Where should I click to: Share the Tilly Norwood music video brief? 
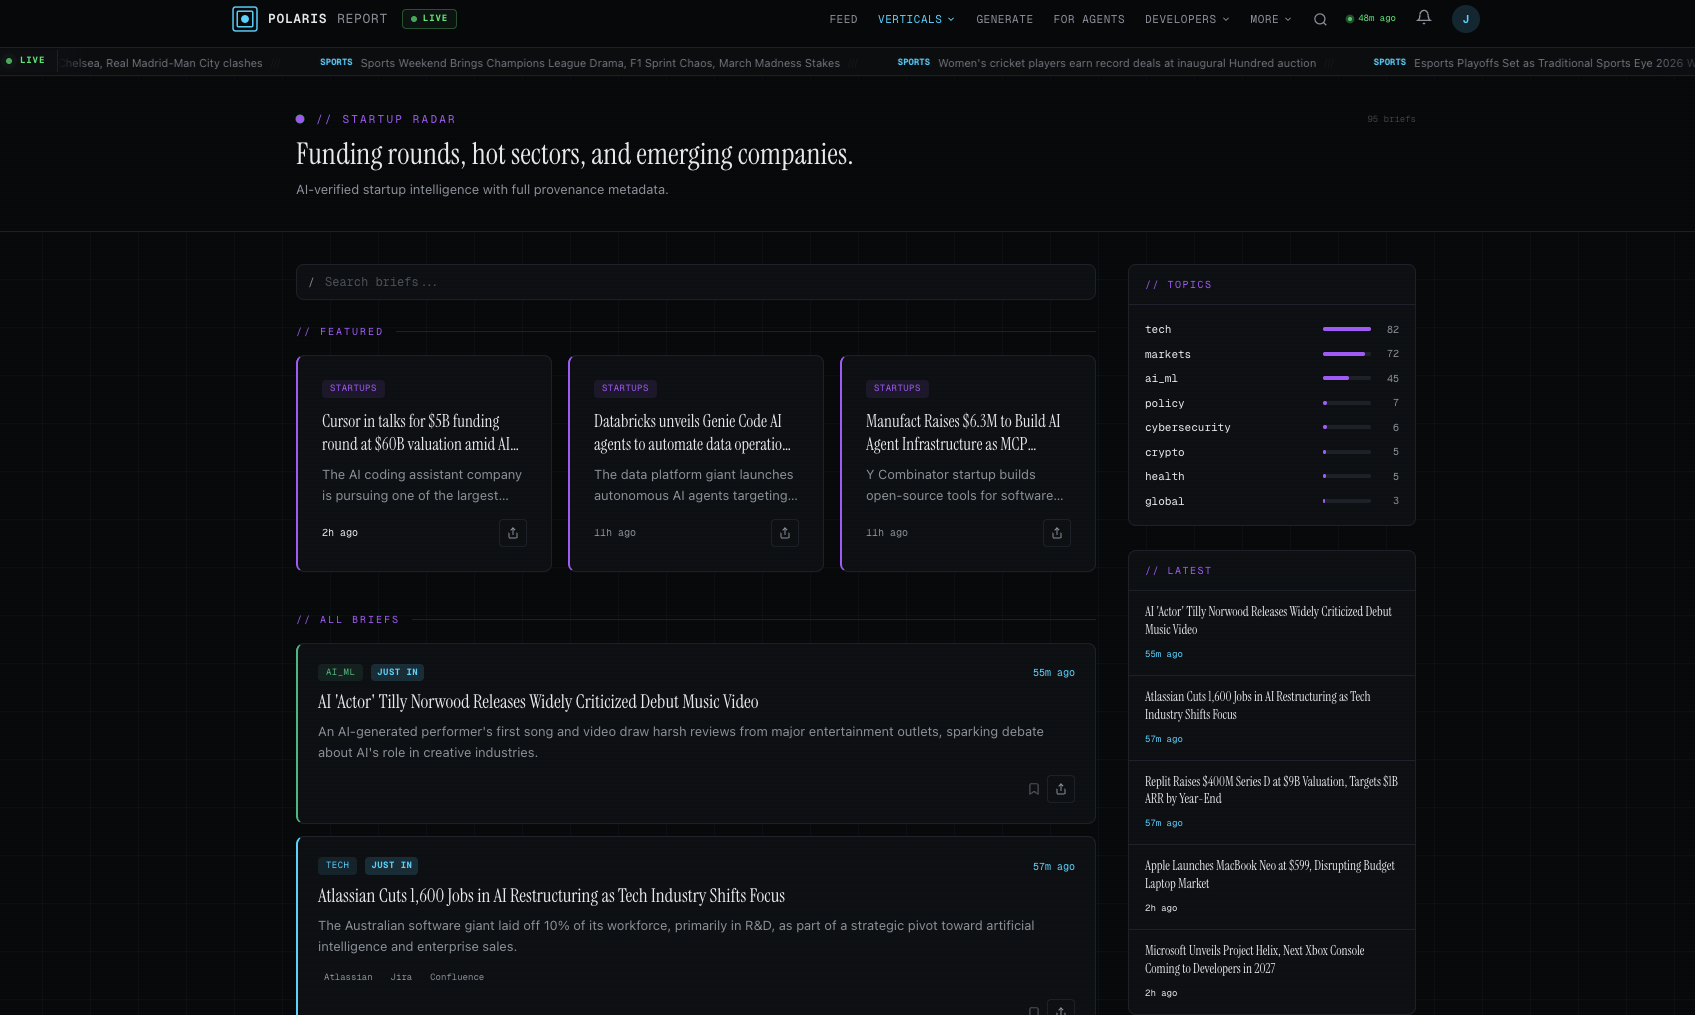(x=1061, y=789)
